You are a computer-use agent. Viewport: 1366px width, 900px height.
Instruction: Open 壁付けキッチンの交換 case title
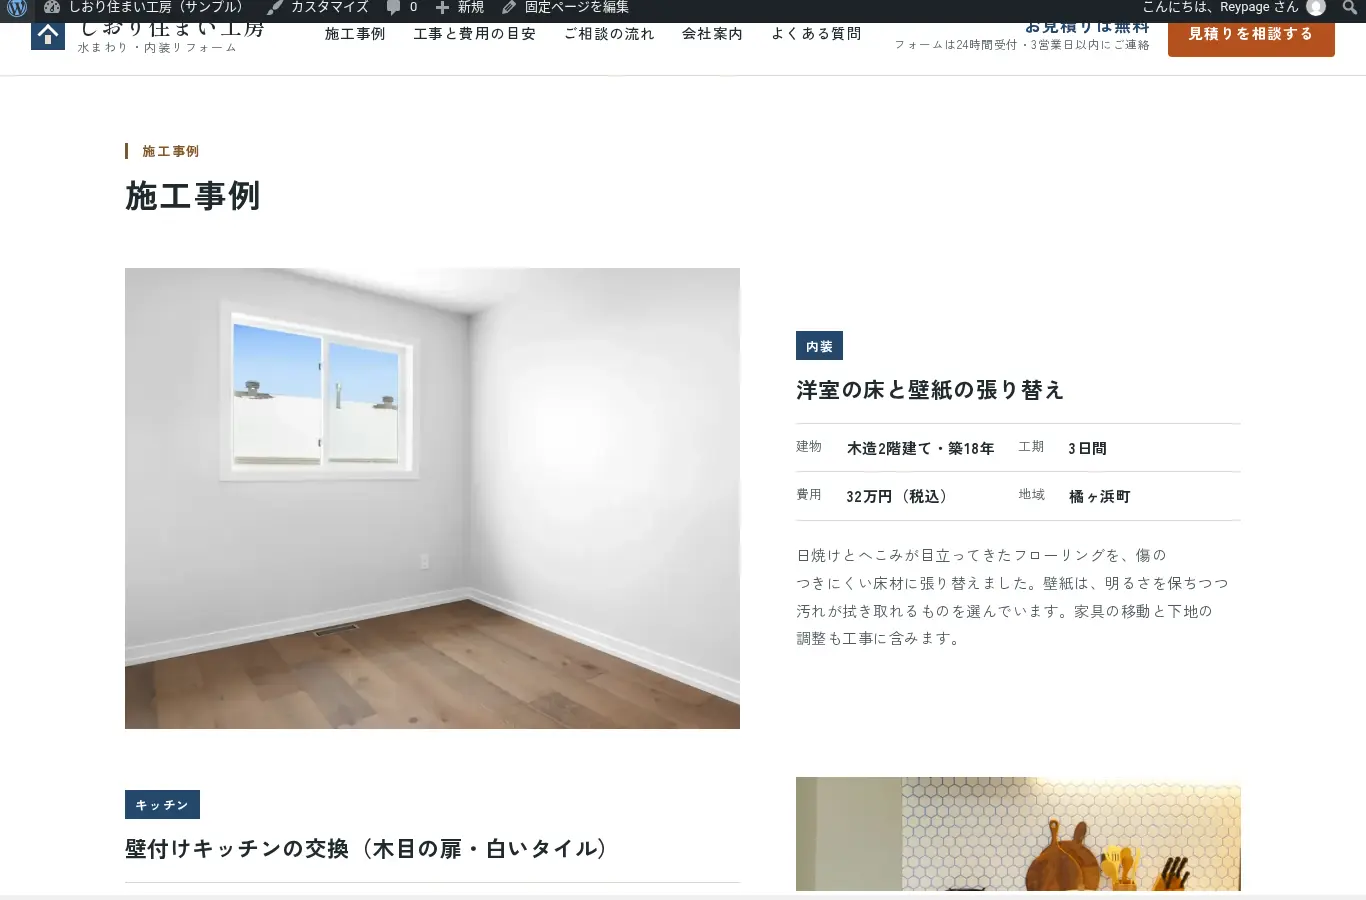click(366, 849)
